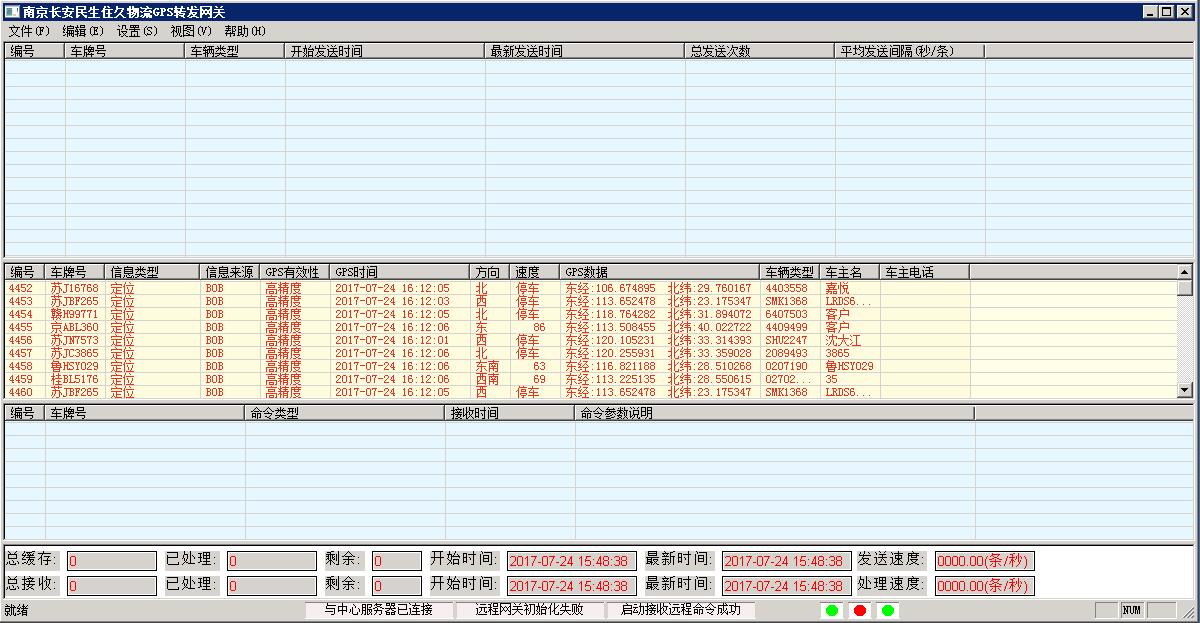Viewport: 1200px width, 623px height.
Task: Click 最新时间 field in 总接收 row
Action: [x=787, y=586]
